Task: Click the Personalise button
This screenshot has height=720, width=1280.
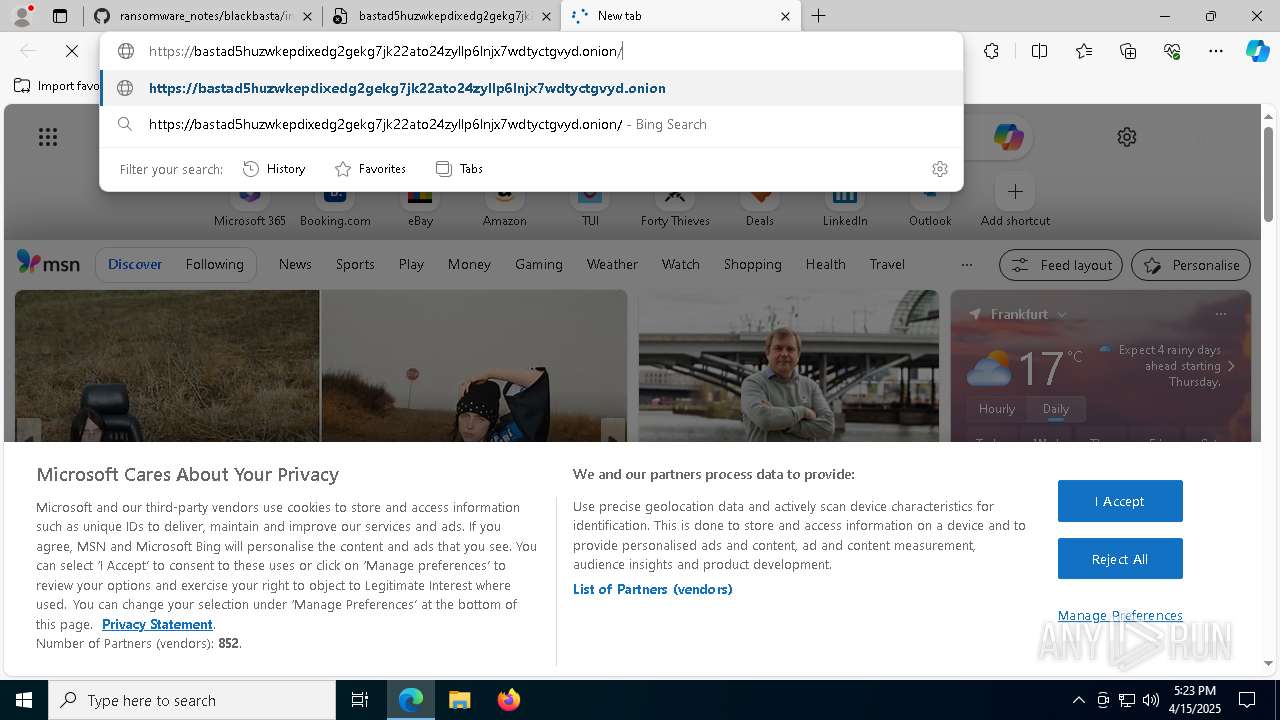Action: click(x=1191, y=265)
